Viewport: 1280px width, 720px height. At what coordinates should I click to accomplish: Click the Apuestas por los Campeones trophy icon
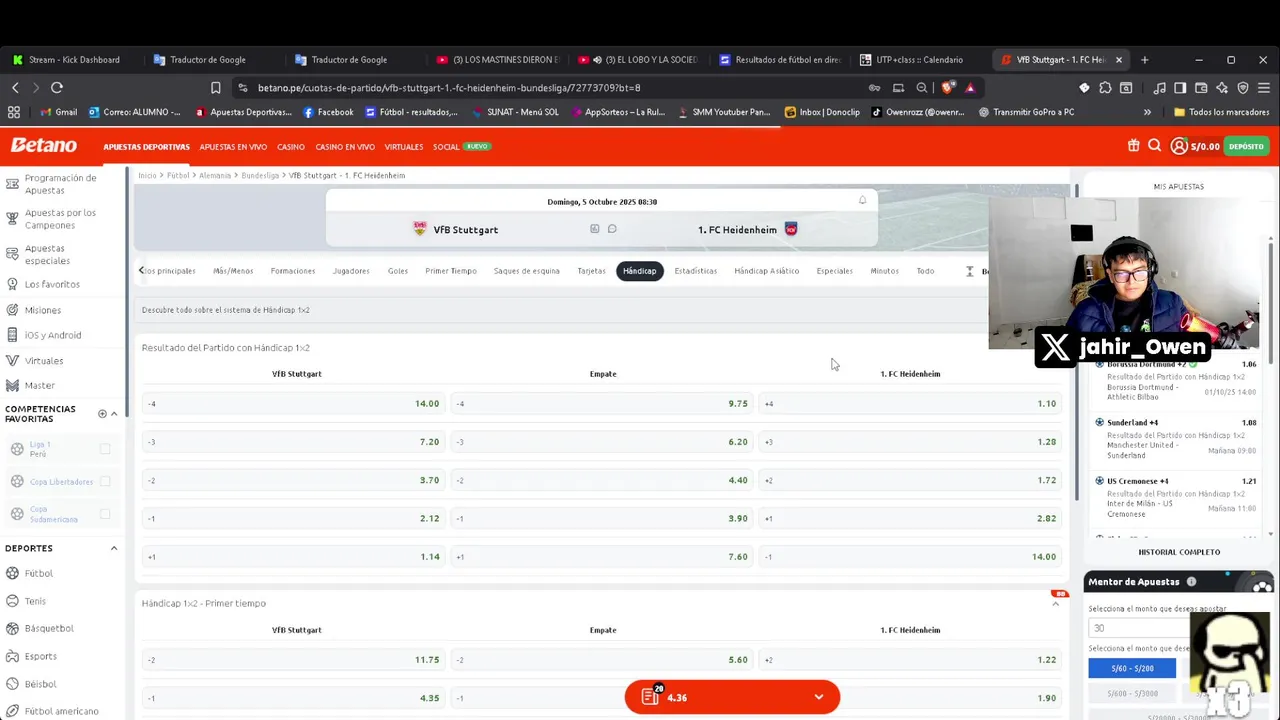[x=12, y=218]
